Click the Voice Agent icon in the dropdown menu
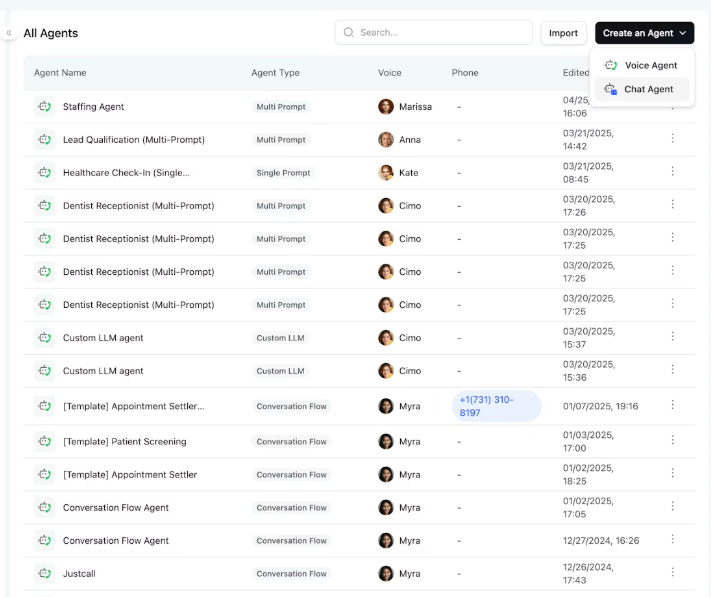Screen dimensions: 711x597 tap(611, 65)
